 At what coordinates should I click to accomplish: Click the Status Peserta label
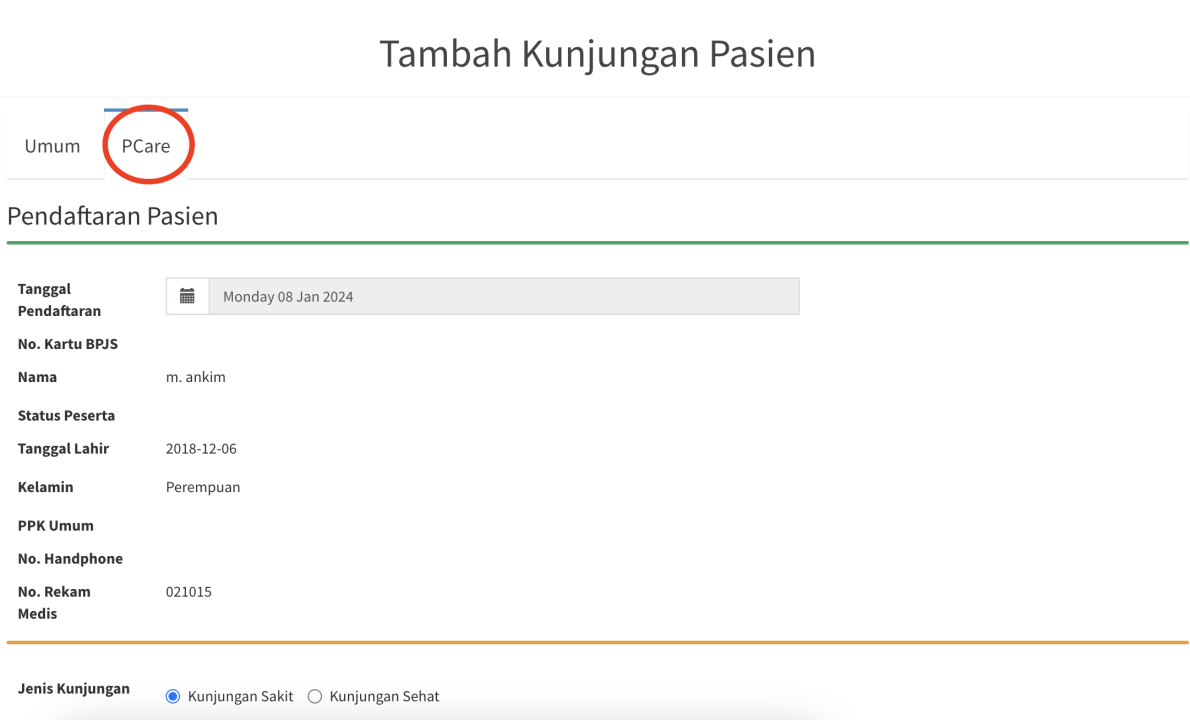66,415
